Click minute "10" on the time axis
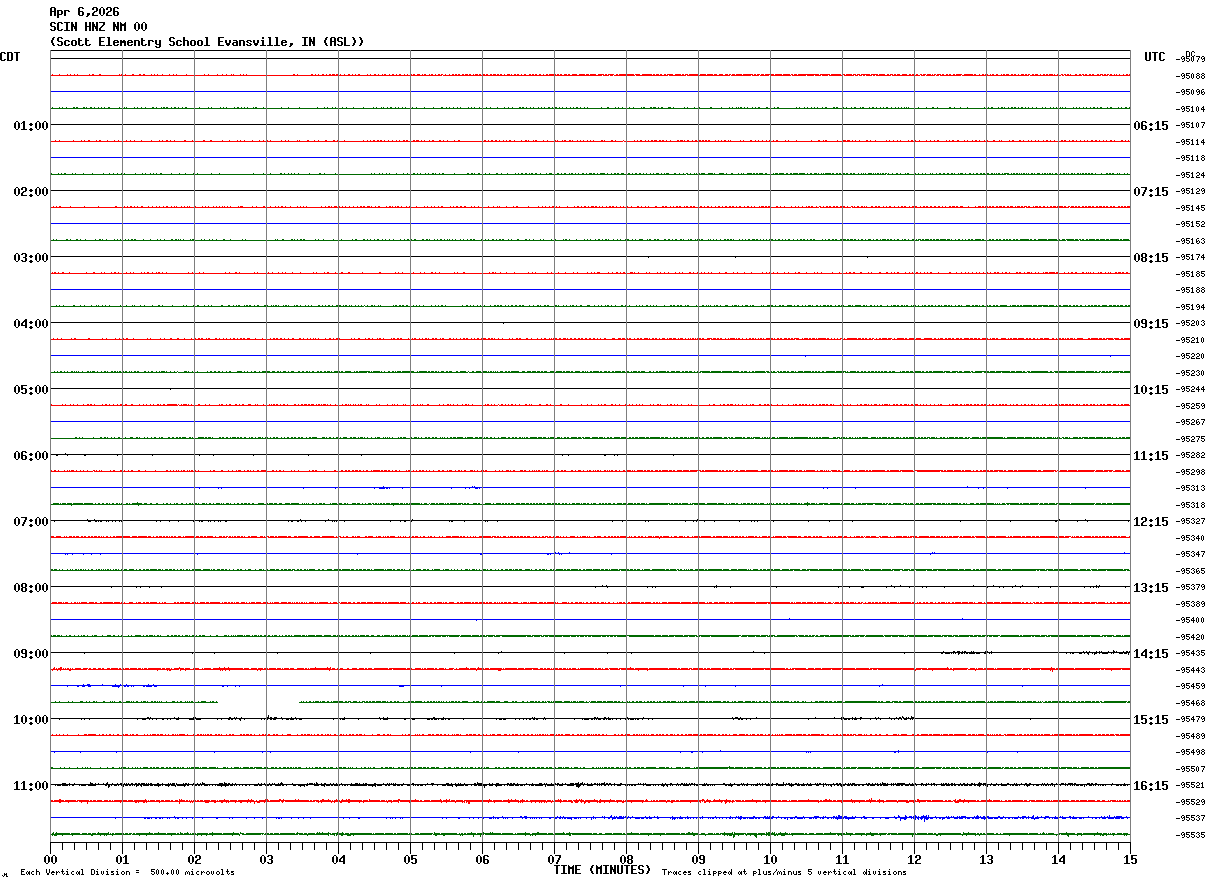1210x886 pixels. [x=770, y=860]
